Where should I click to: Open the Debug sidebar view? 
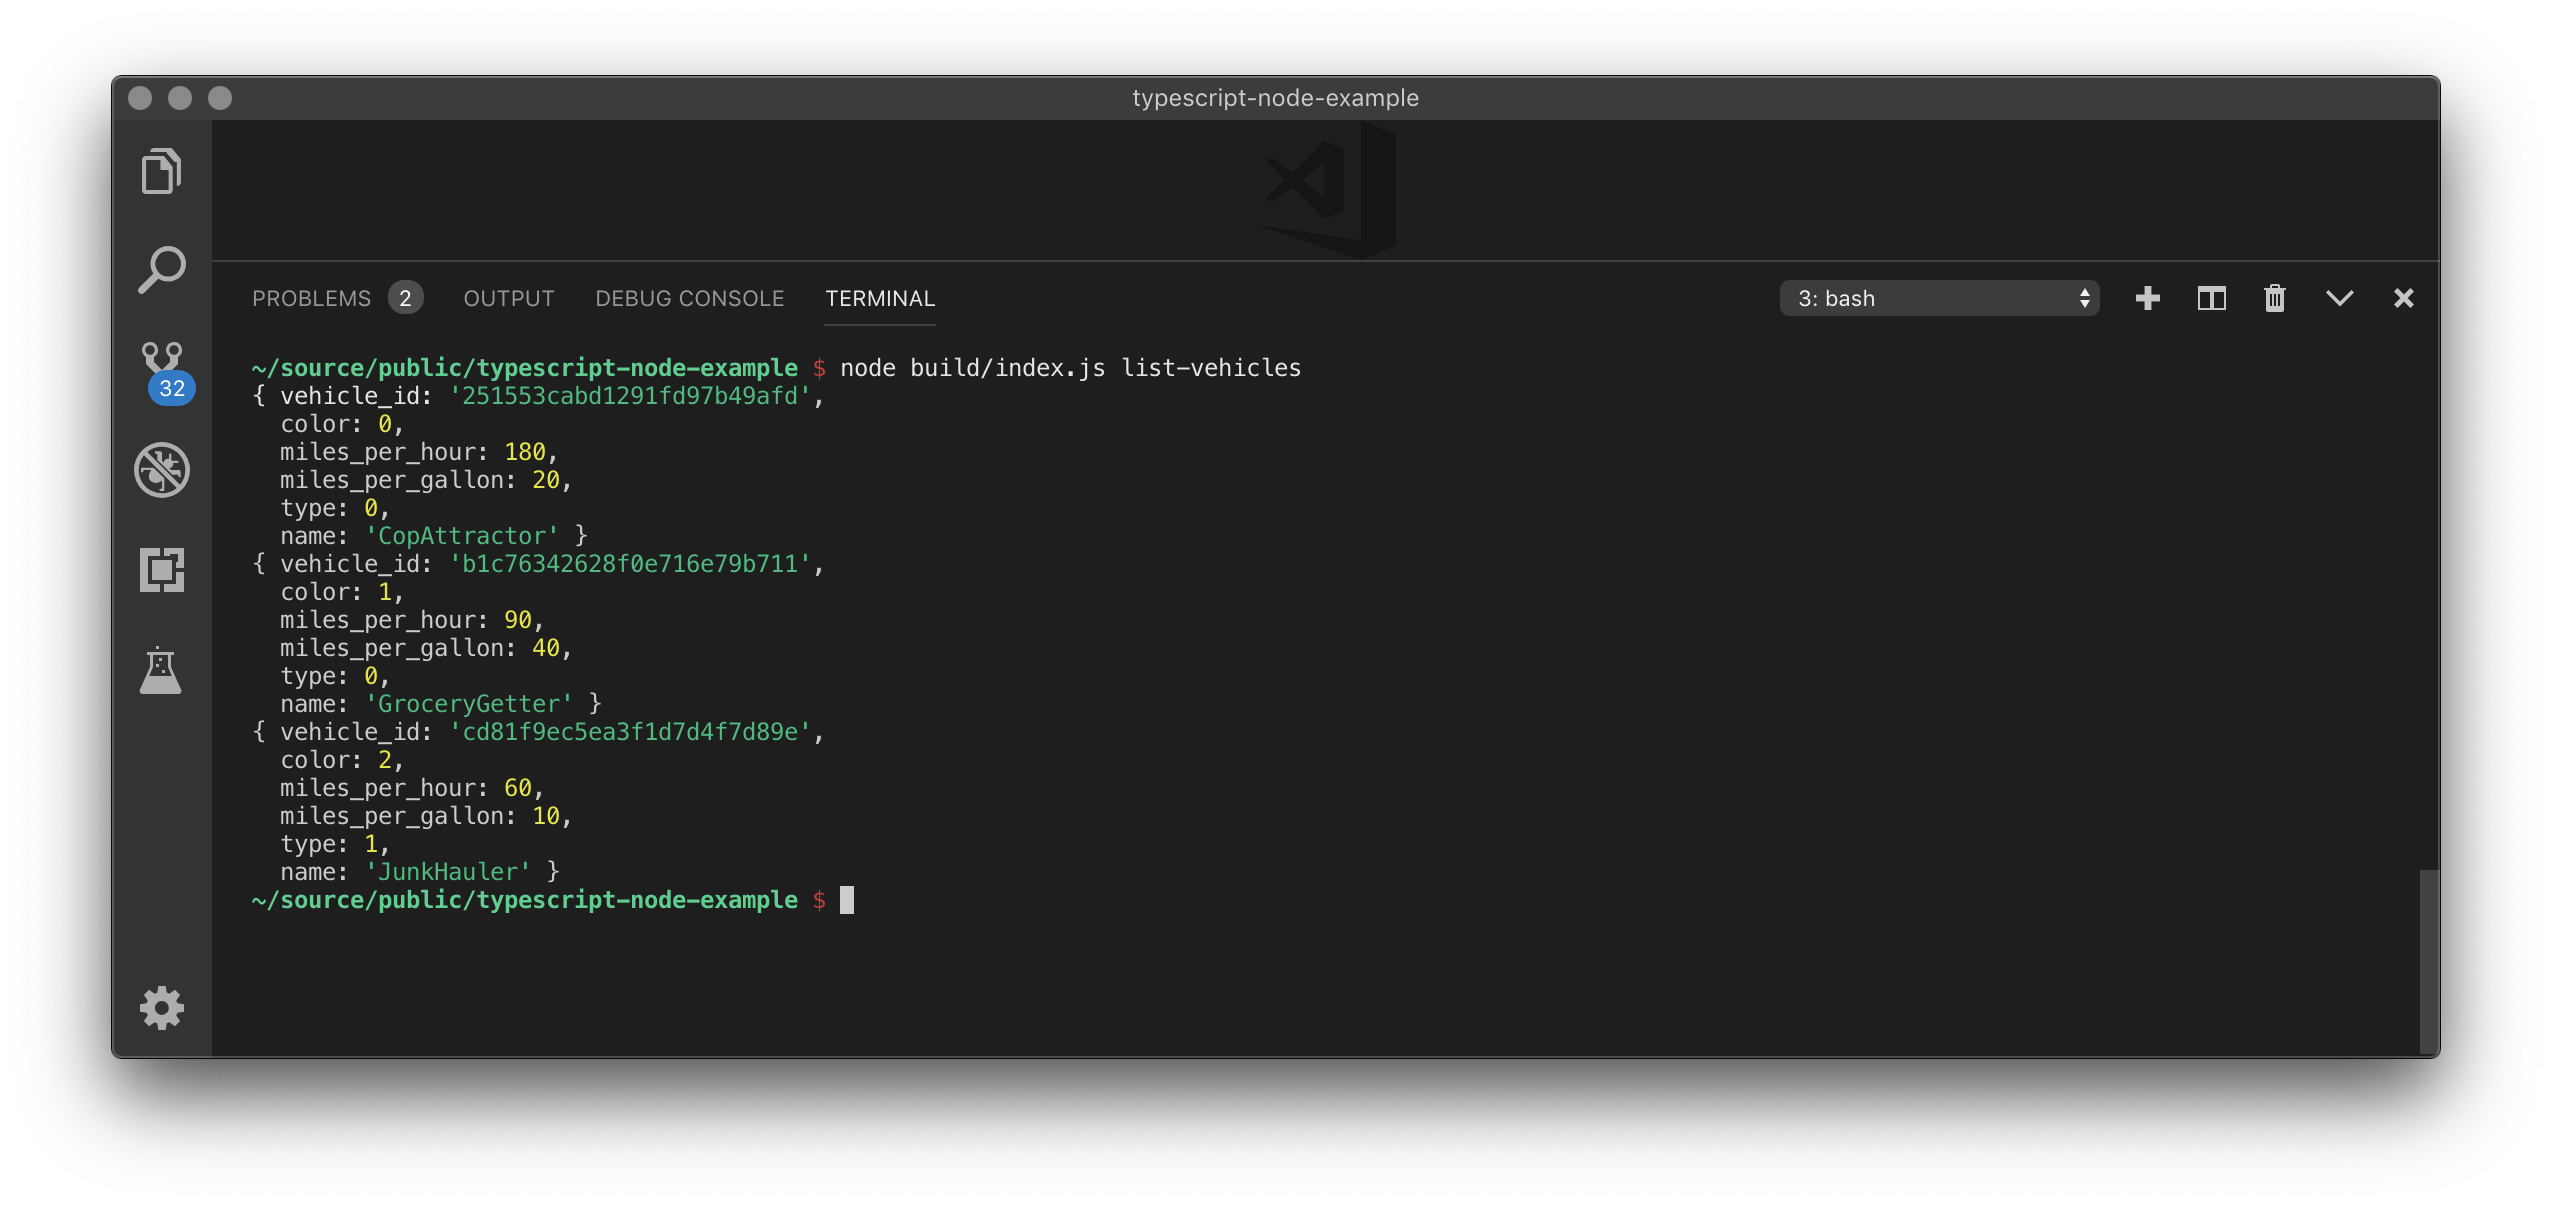[161, 470]
